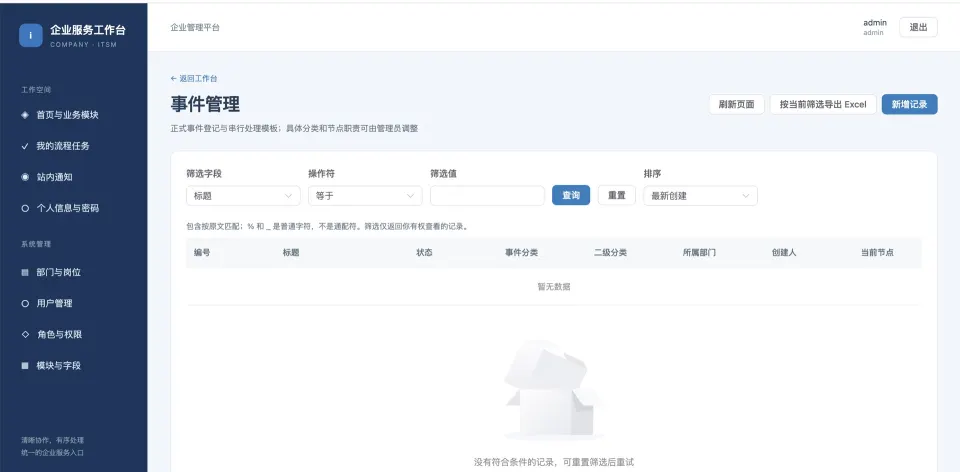Click the diamond outline icon beside 角色与权限

(x=25, y=334)
